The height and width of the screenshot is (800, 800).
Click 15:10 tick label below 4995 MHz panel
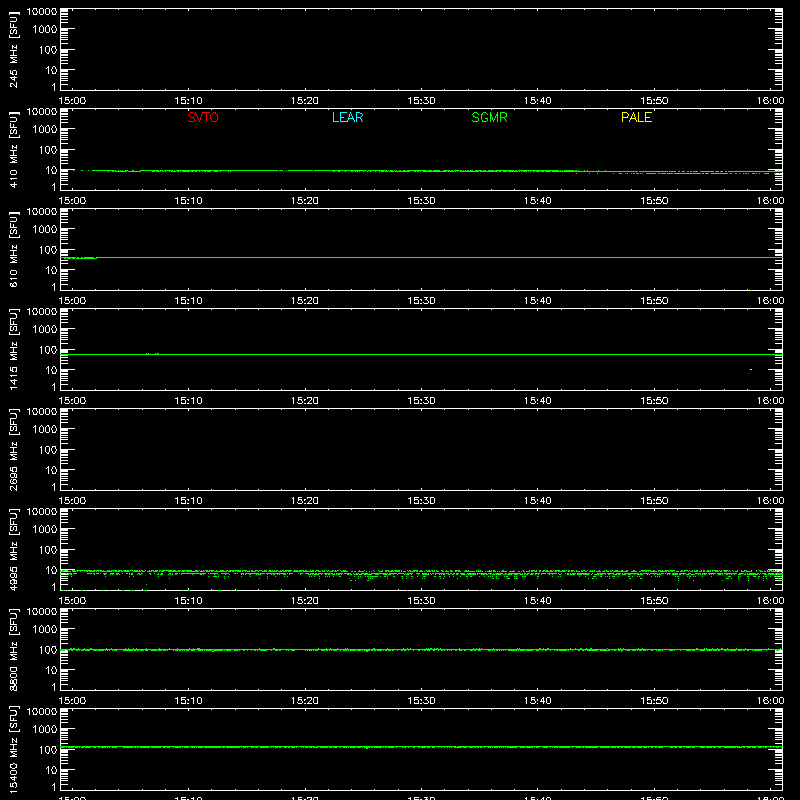188,601
